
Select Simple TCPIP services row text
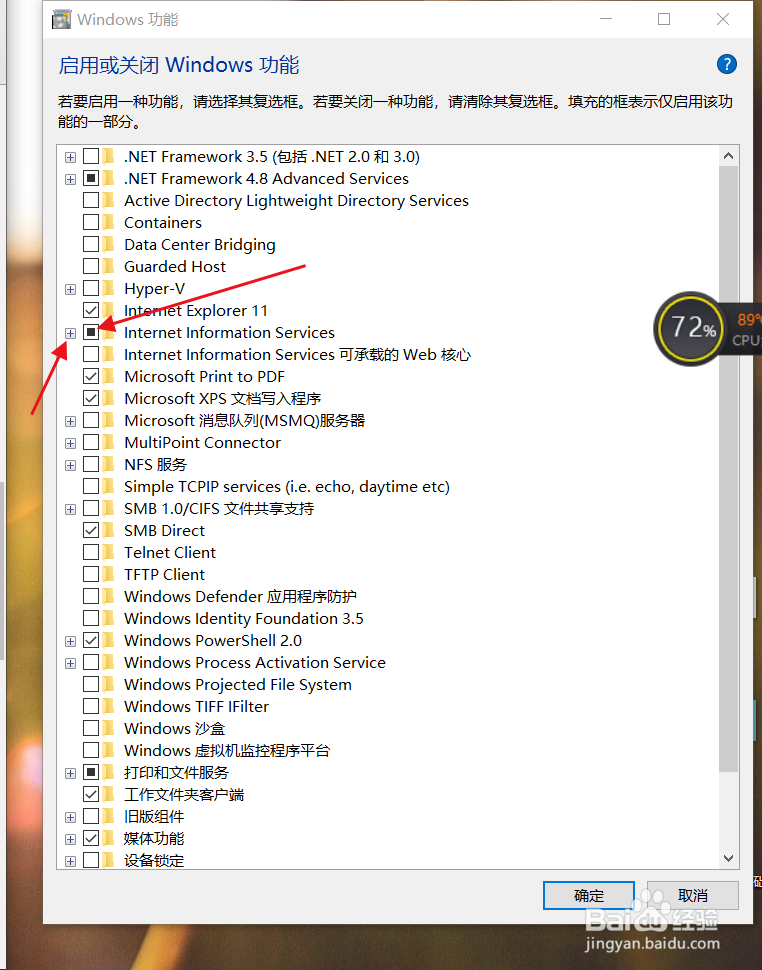click(x=287, y=487)
